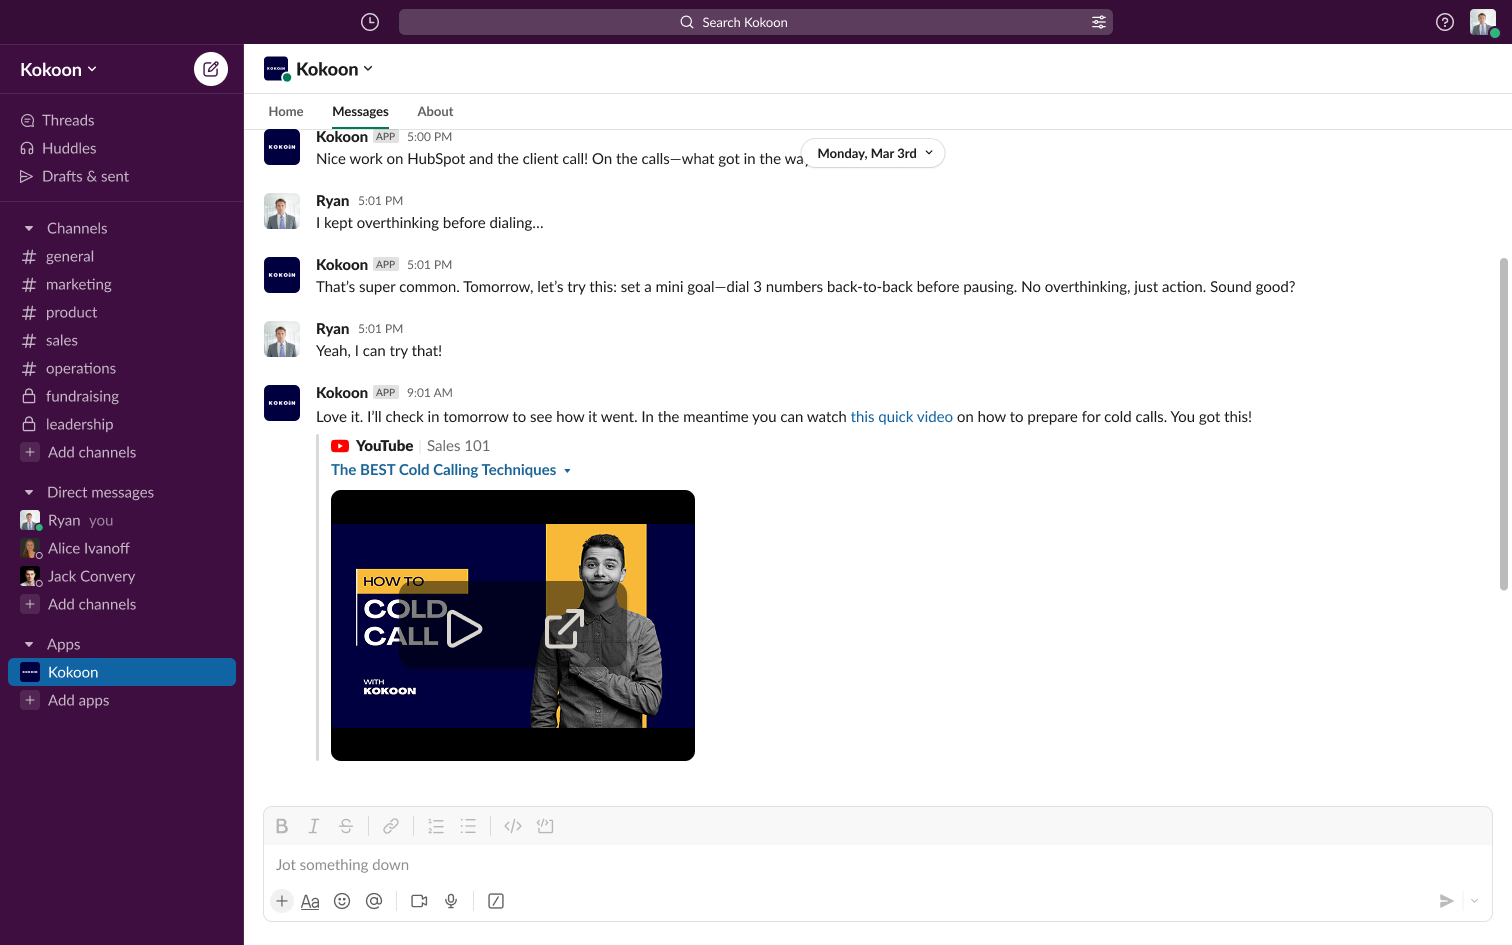Open the Monday, Mar 3rd date dropdown

click(874, 153)
